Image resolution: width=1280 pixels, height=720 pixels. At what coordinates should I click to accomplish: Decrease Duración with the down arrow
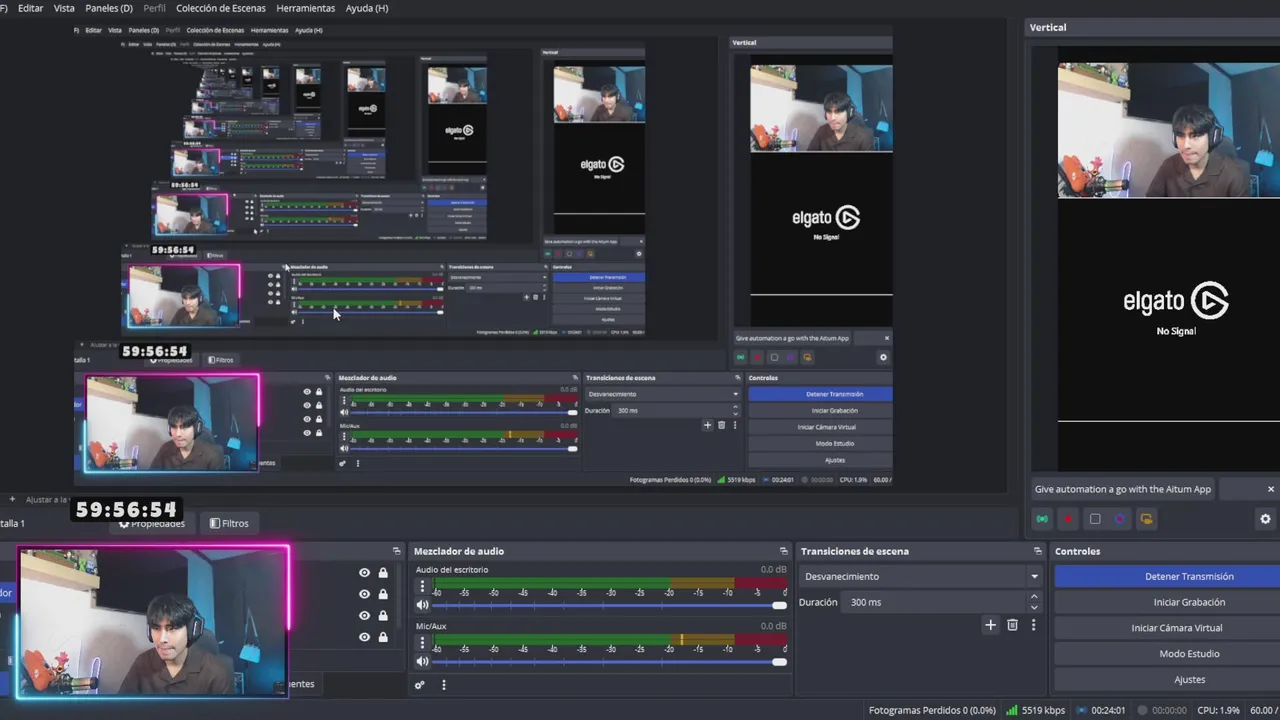click(1034, 607)
